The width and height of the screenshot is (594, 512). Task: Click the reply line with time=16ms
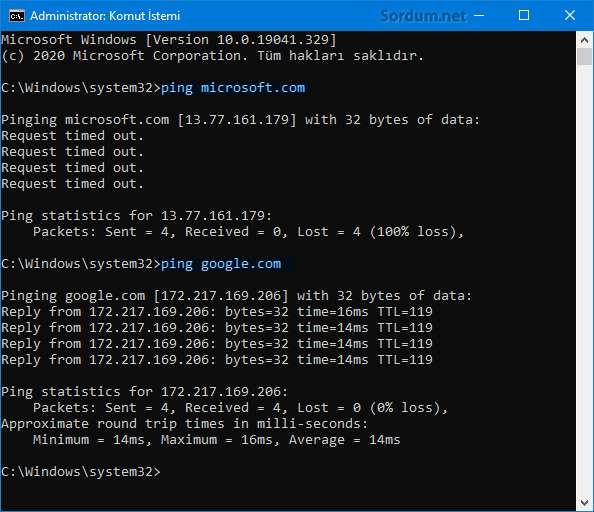click(x=217, y=312)
